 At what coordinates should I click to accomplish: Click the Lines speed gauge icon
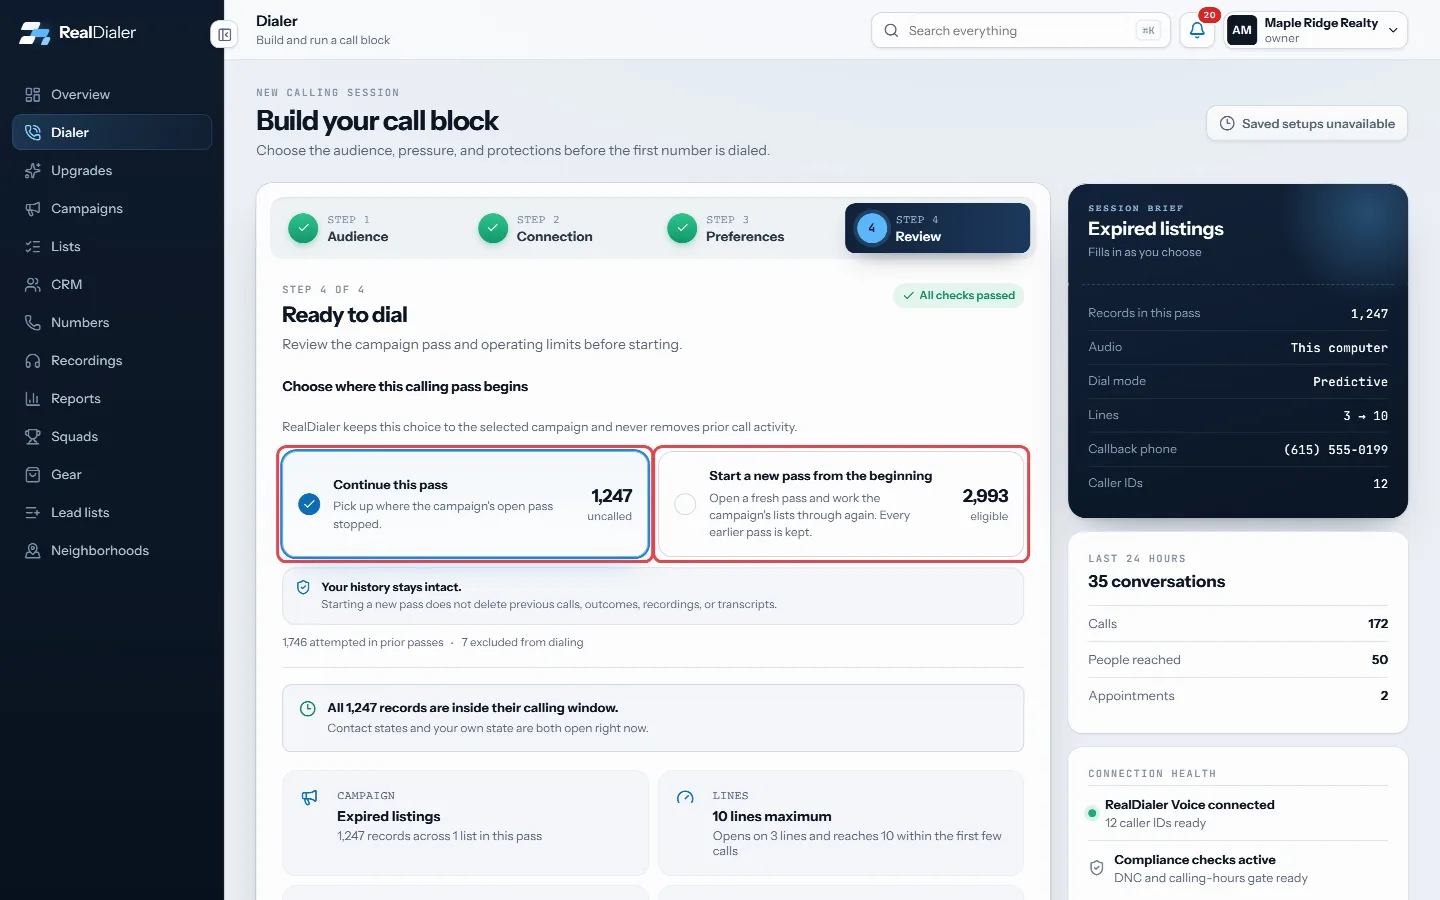[x=685, y=797]
